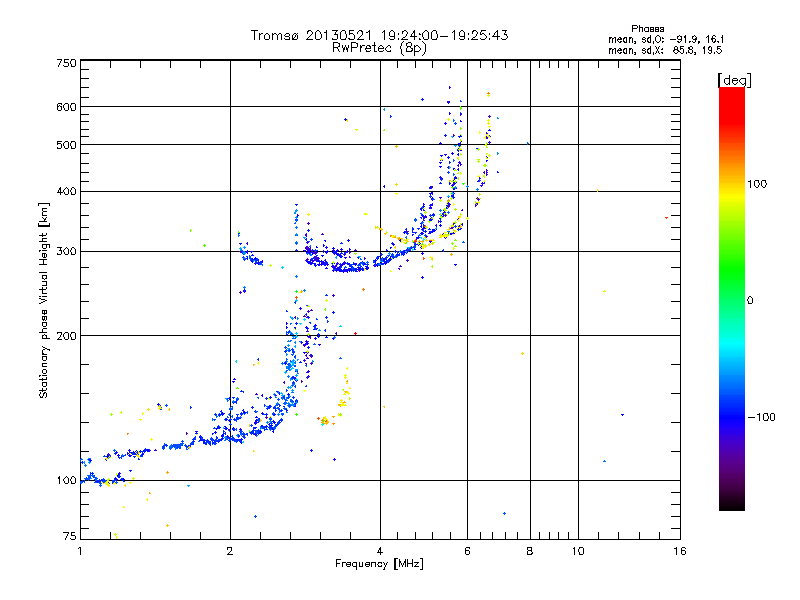Click the subtitle 'RwPretec (8p)'
Viewport: 800px width, 600px height.
point(379,48)
